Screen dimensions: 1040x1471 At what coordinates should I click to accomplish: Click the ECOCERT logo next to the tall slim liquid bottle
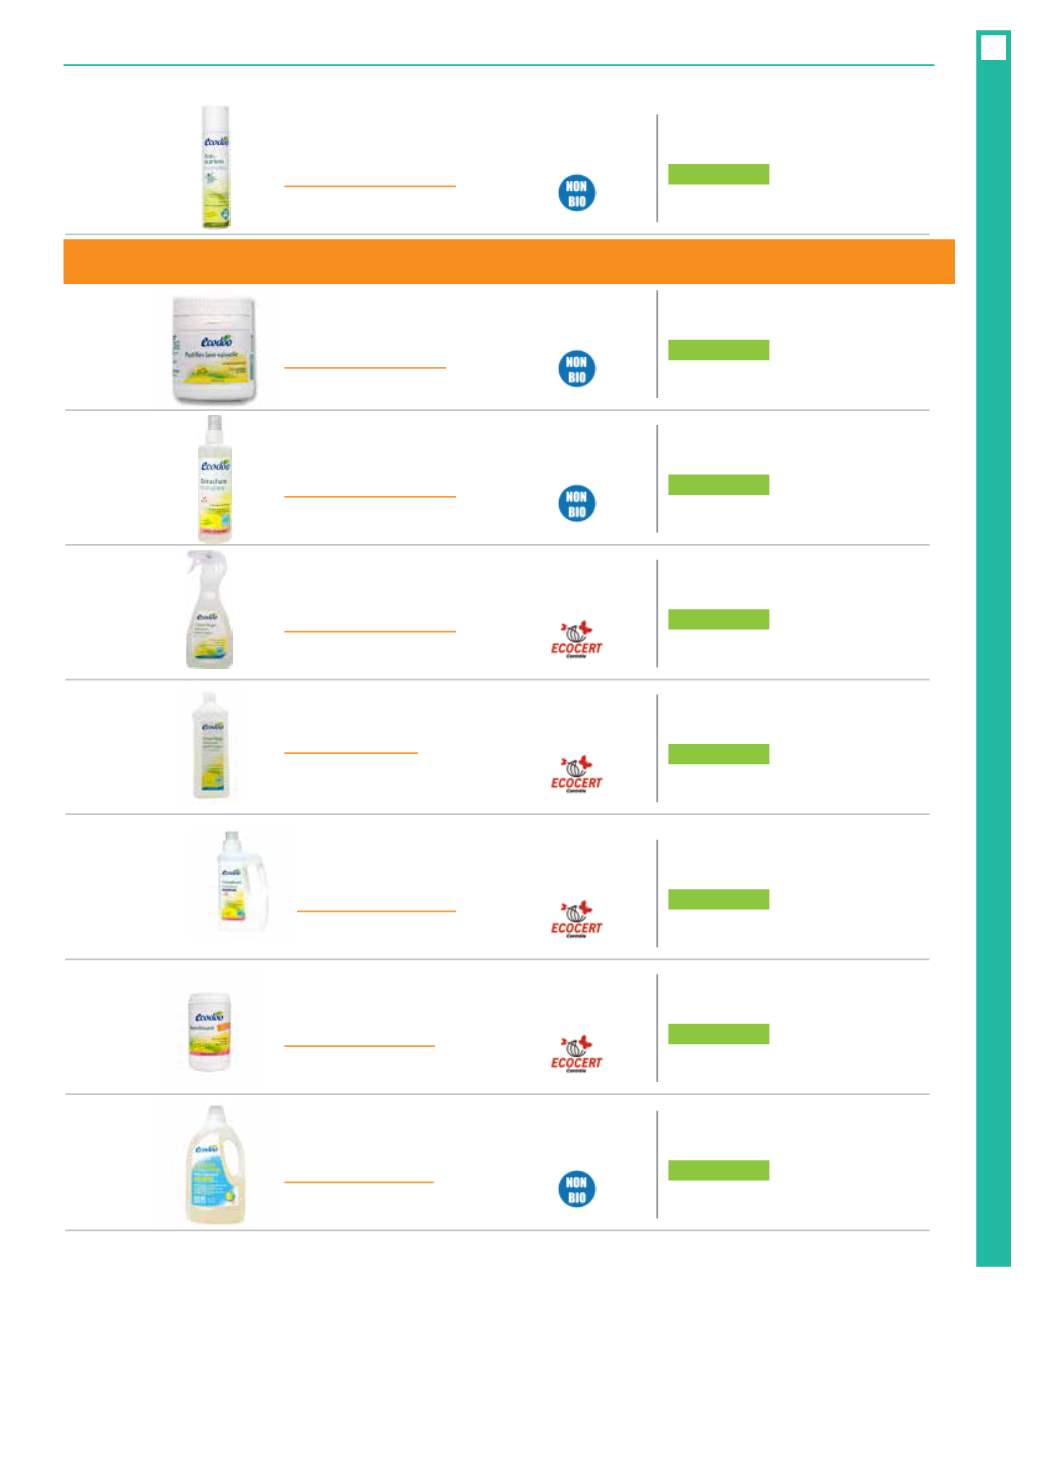(x=577, y=774)
